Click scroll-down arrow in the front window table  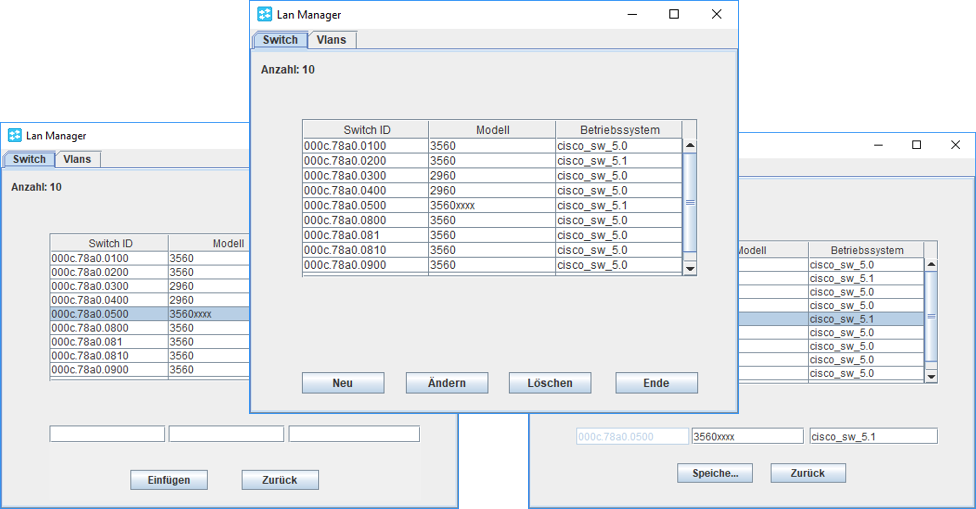click(689, 268)
